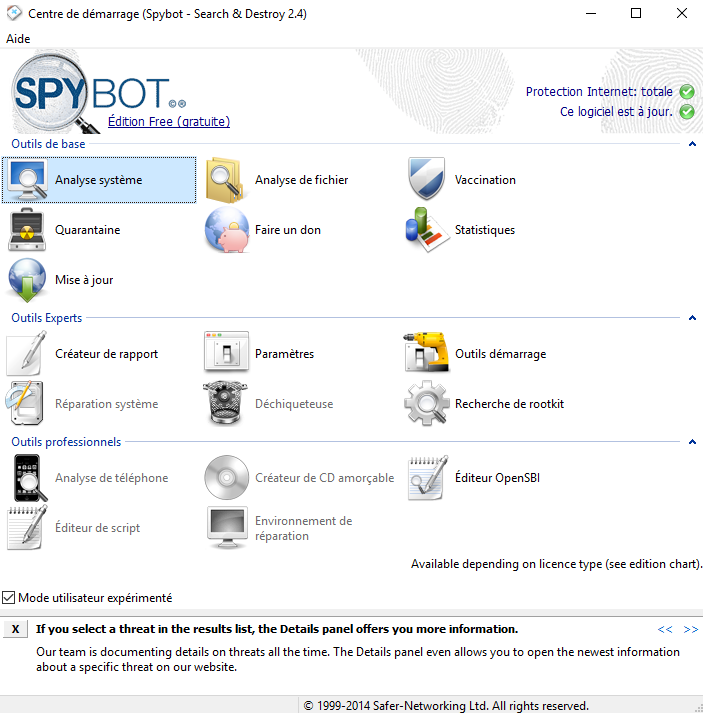703x713 pixels.
Task: Click Ce logiciel est à jour link
Action: [616, 111]
